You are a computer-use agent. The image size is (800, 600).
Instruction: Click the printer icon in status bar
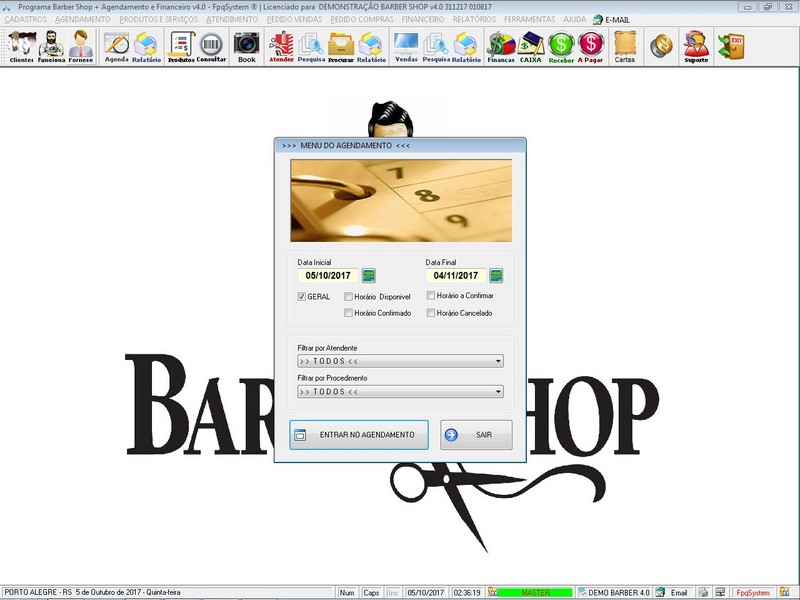tap(703, 592)
